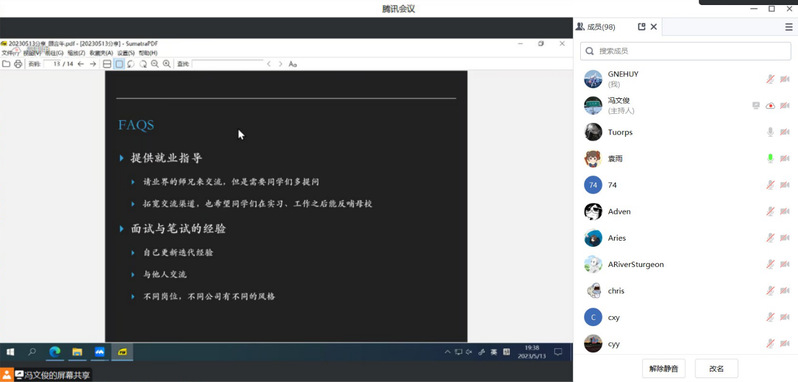Go to previous page arrow in toolbar

click(x=81, y=64)
